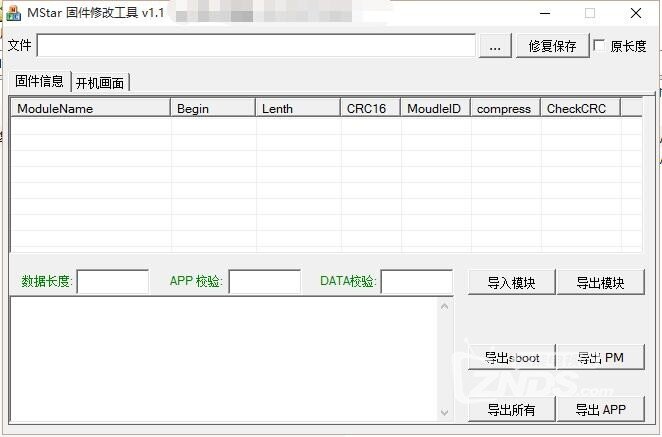
Task: Click the 导出sboot button
Action: coord(511,357)
